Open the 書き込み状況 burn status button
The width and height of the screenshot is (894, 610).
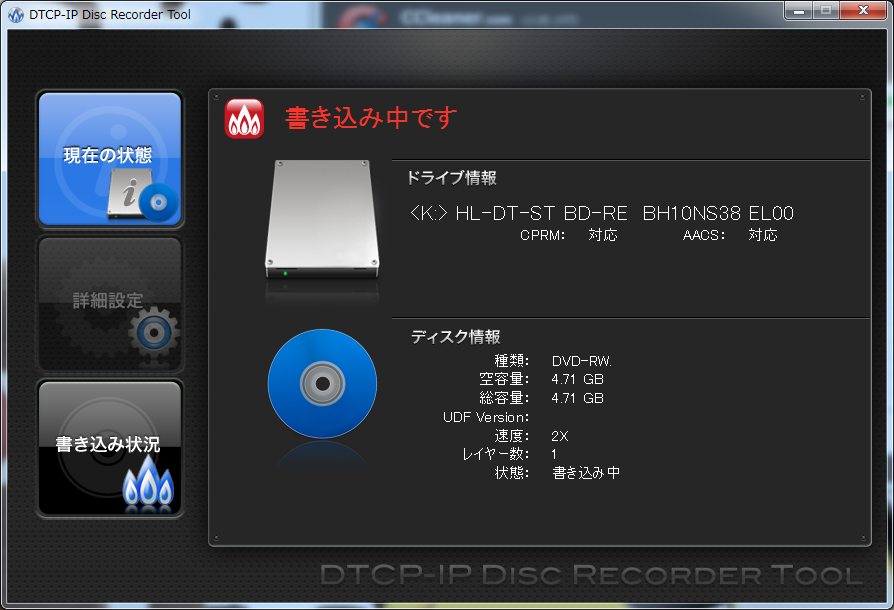coord(110,449)
